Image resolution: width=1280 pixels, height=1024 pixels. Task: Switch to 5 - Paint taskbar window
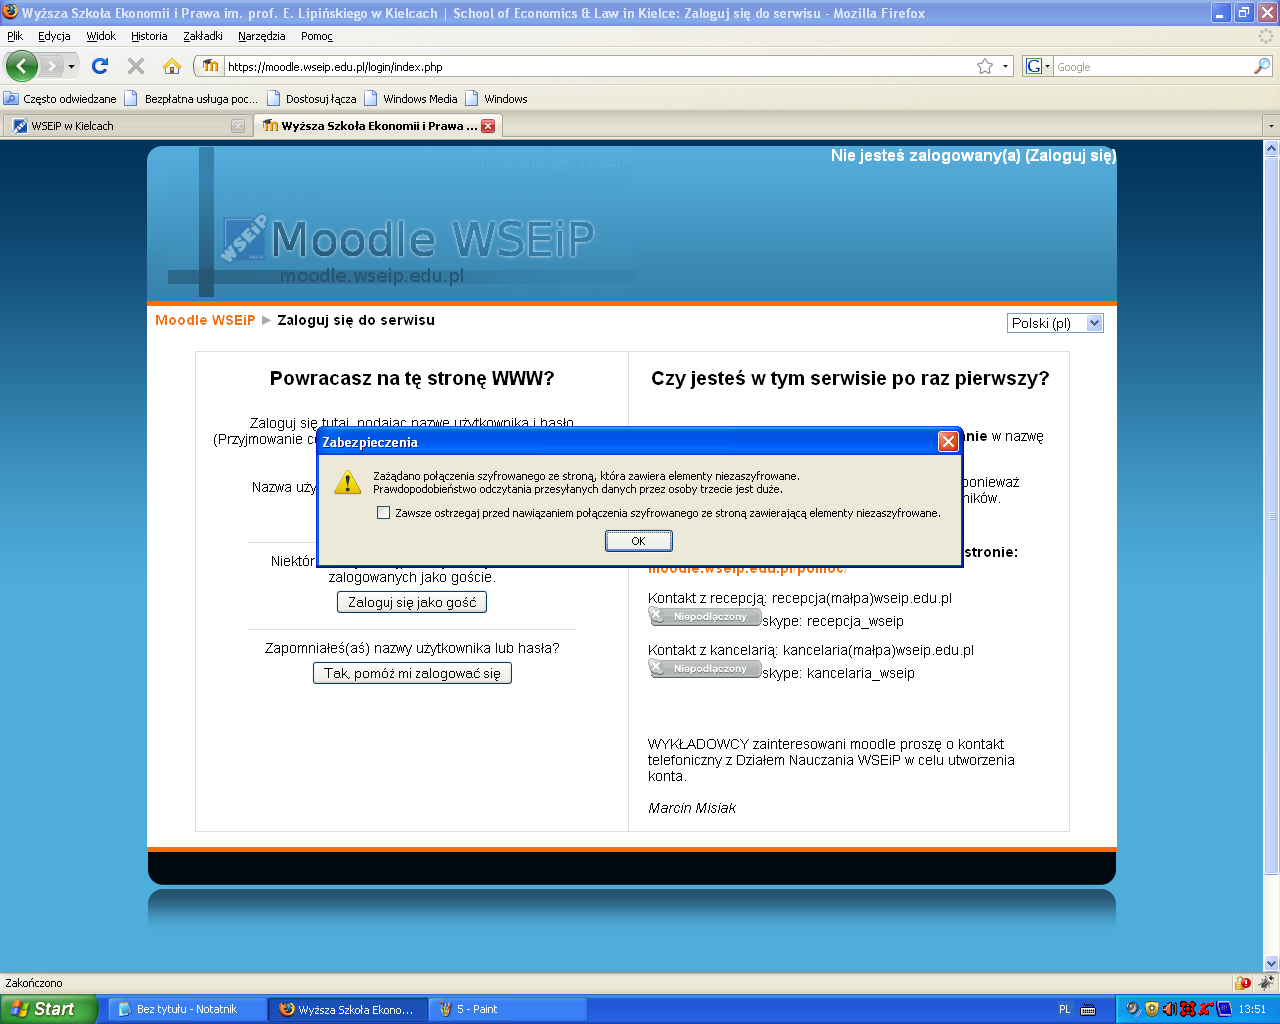(x=508, y=1009)
